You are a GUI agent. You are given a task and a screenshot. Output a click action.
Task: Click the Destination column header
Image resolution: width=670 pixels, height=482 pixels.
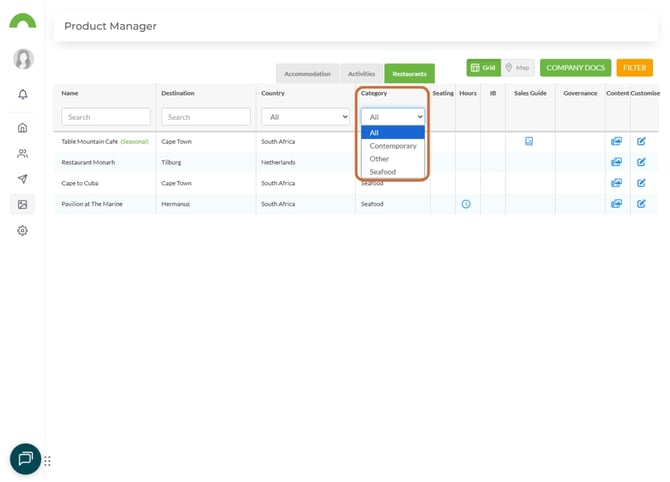[x=178, y=93]
